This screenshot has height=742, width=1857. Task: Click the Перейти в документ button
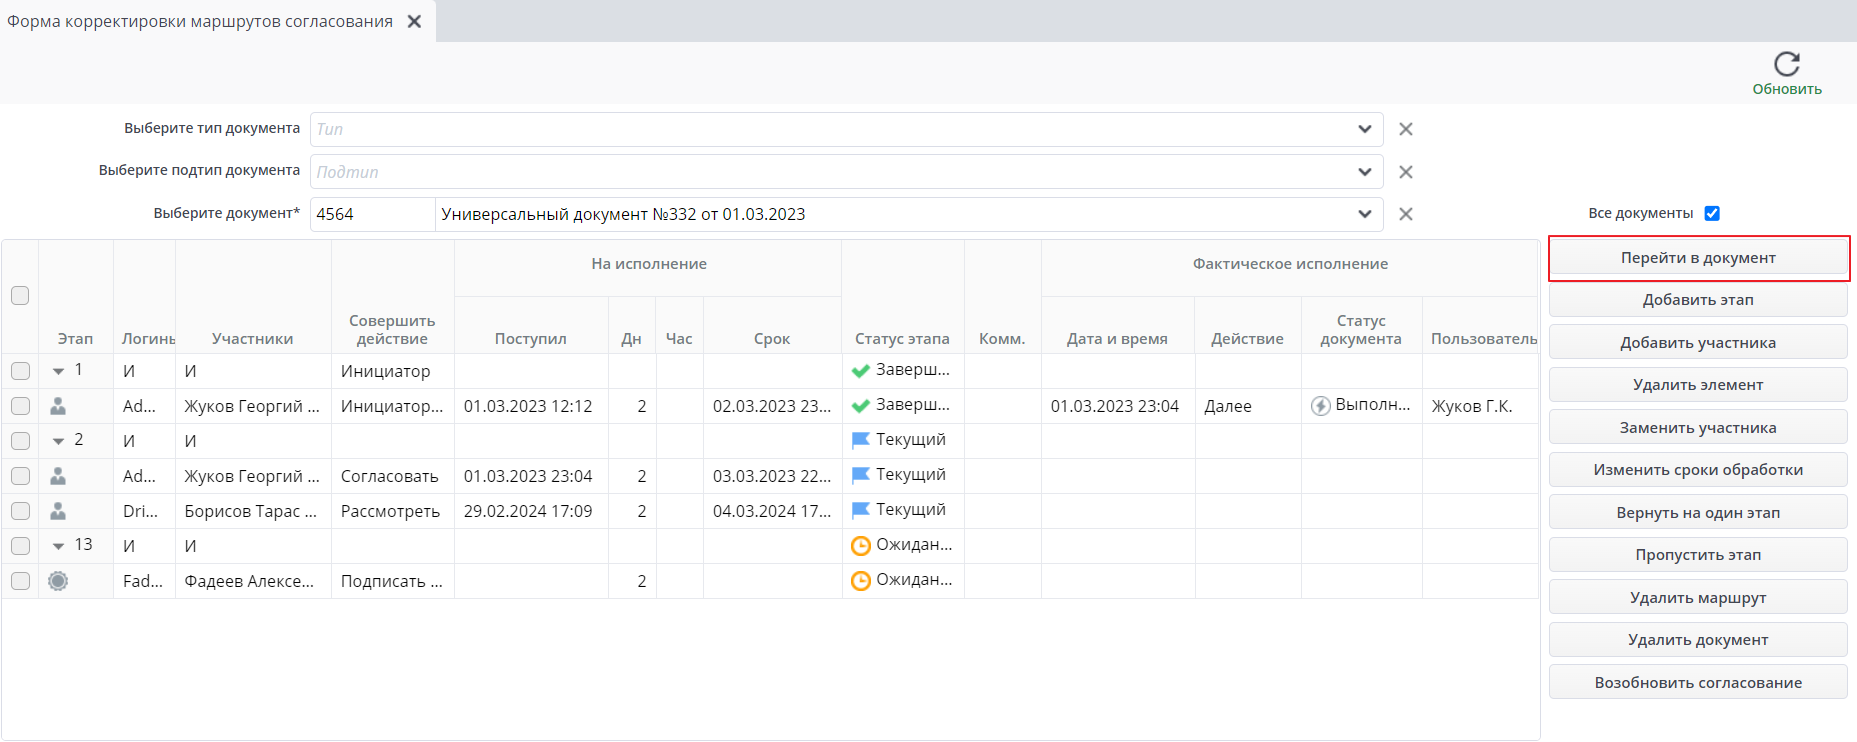(x=1698, y=258)
